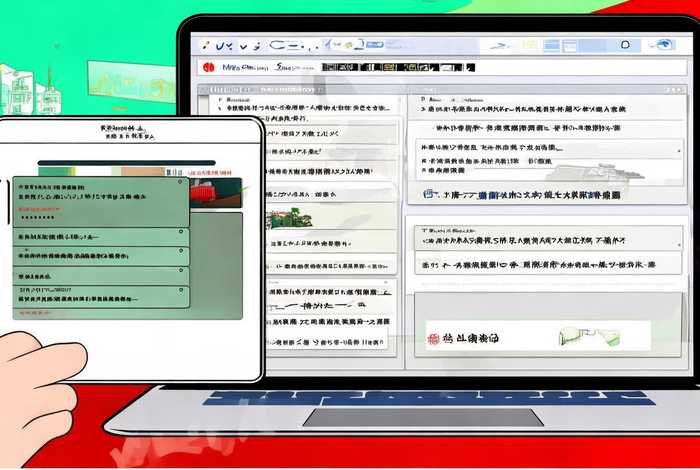Click the red round logo in laptop header
The height and width of the screenshot is (470, 700).
208,67
